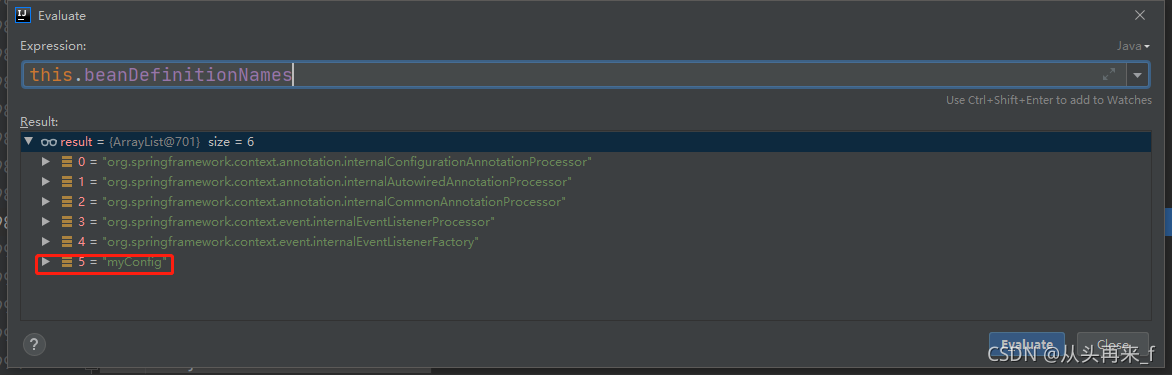This screenshot has width=1172, height=375.
Task: Click the Close button
Action: [x=1112, y=344]
